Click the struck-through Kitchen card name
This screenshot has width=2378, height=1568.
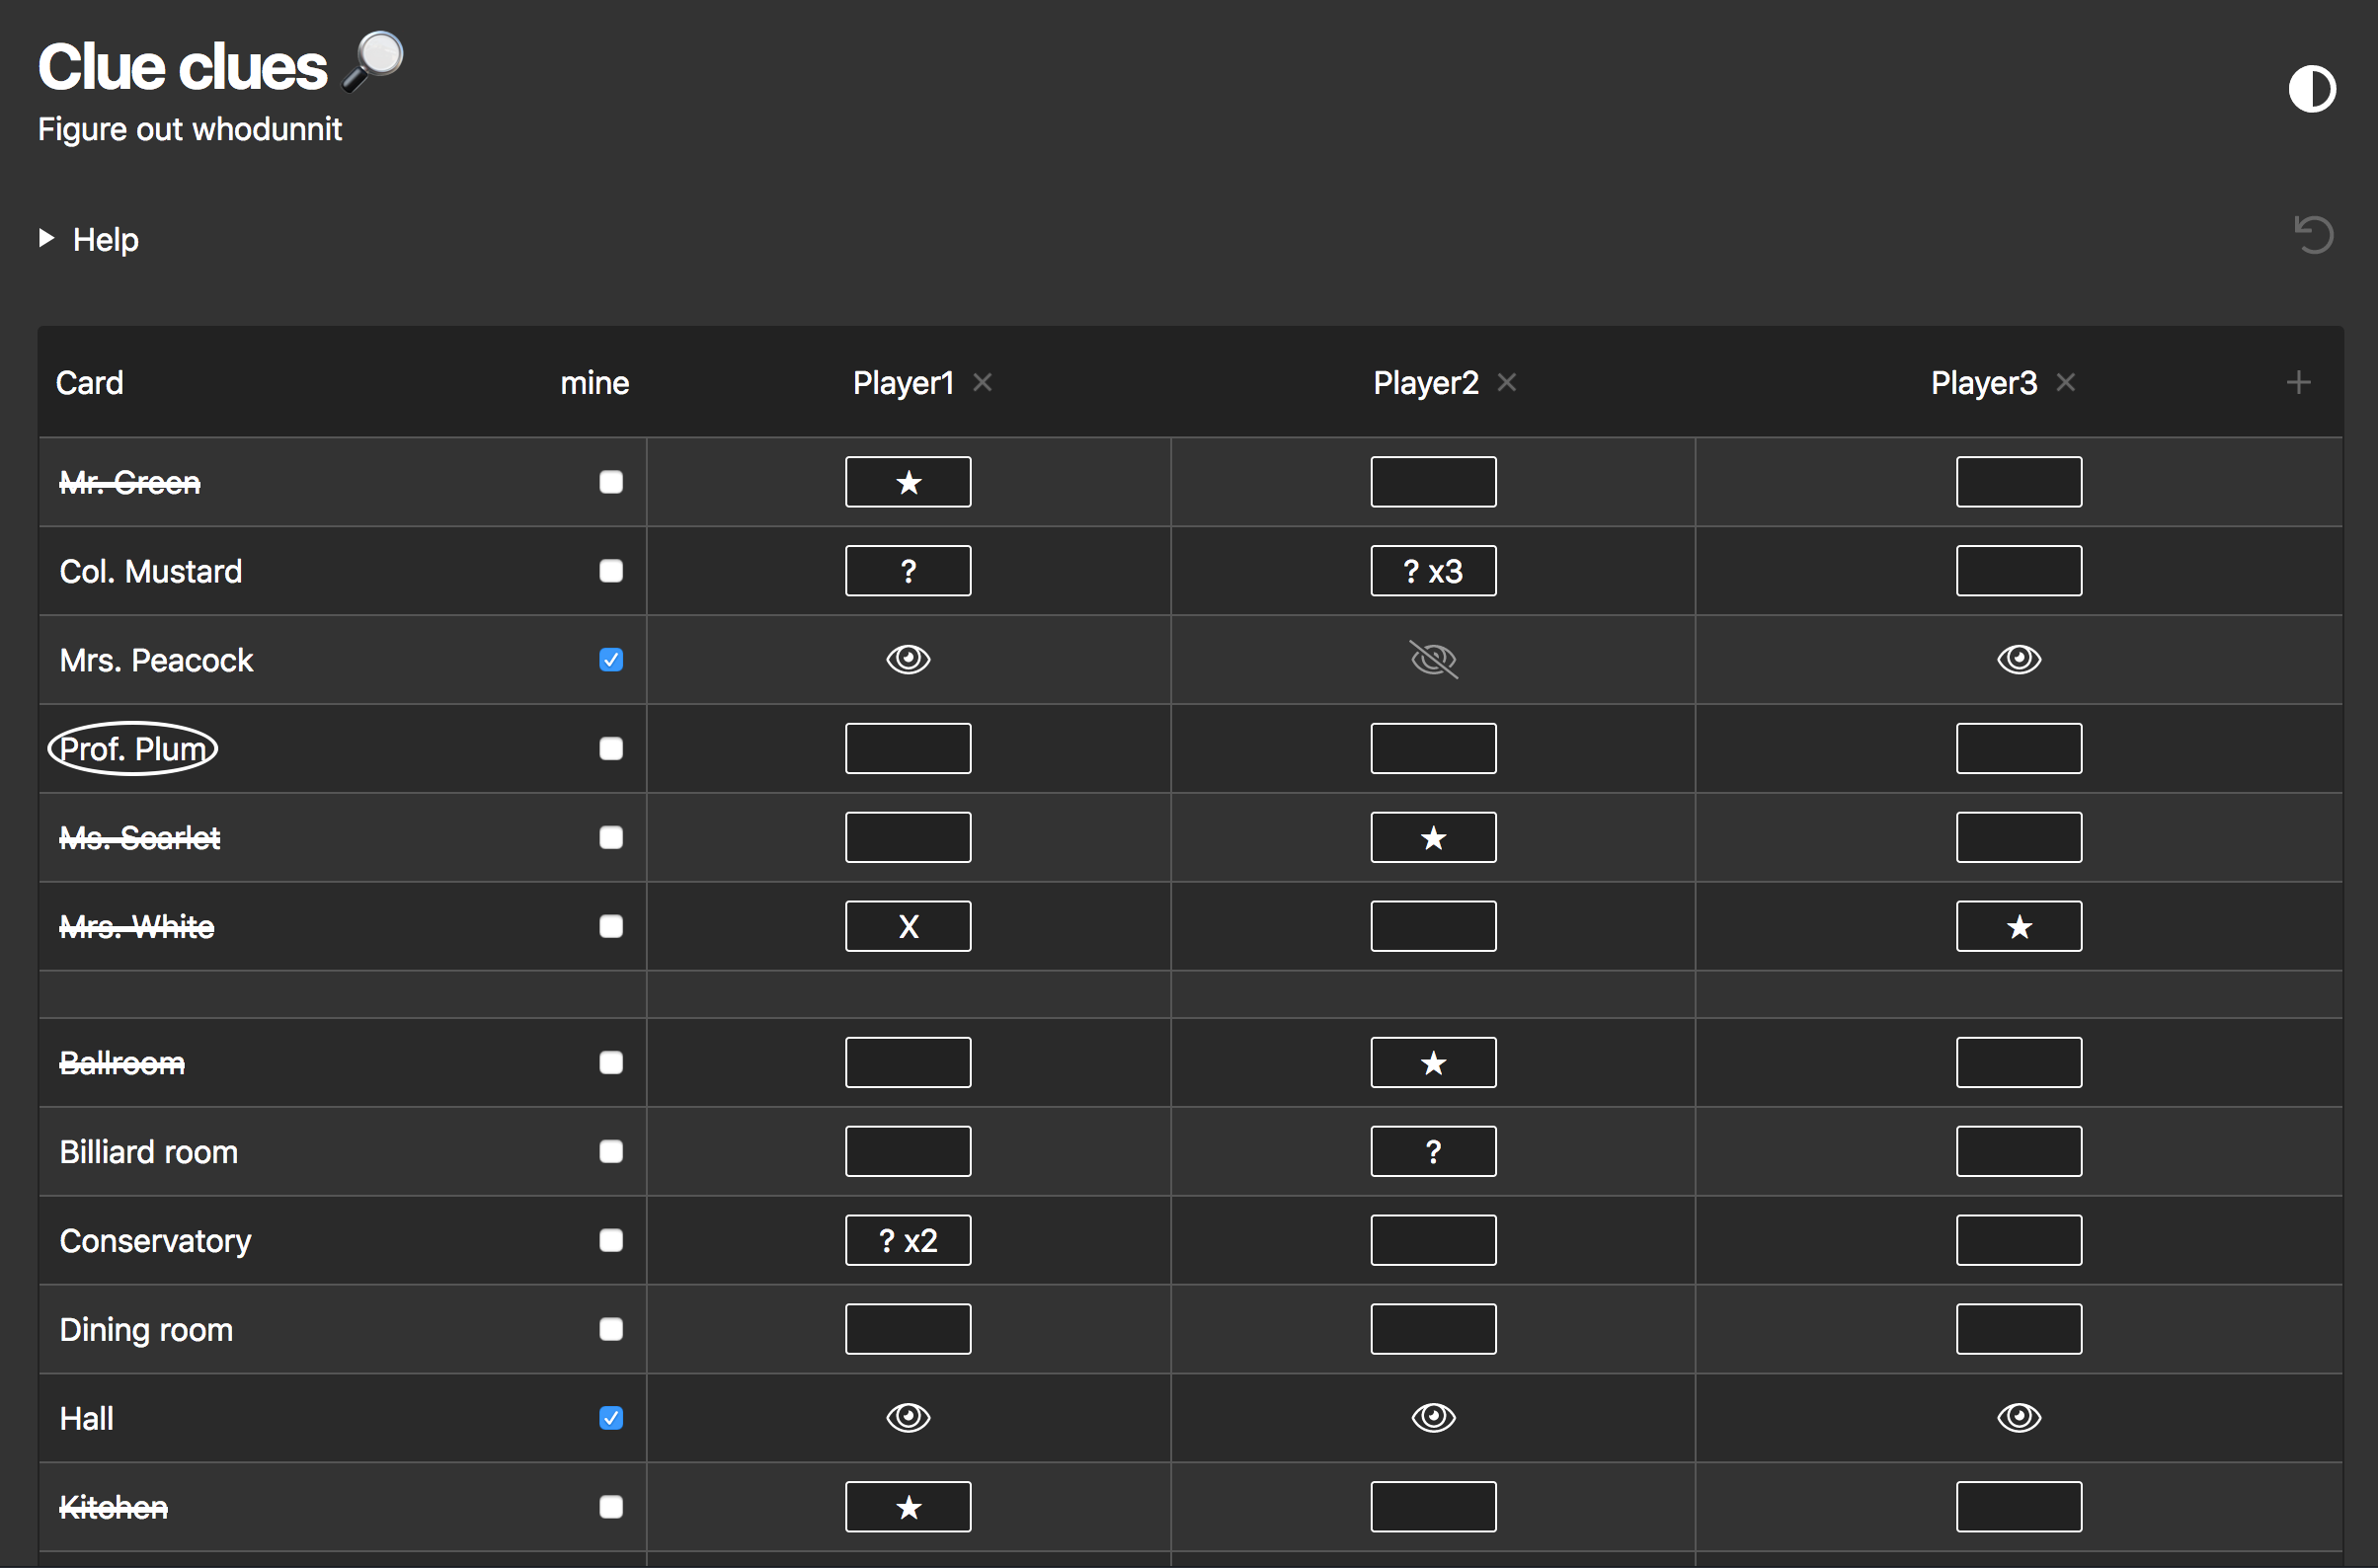pyautogui.click(x=114, y=1507)
